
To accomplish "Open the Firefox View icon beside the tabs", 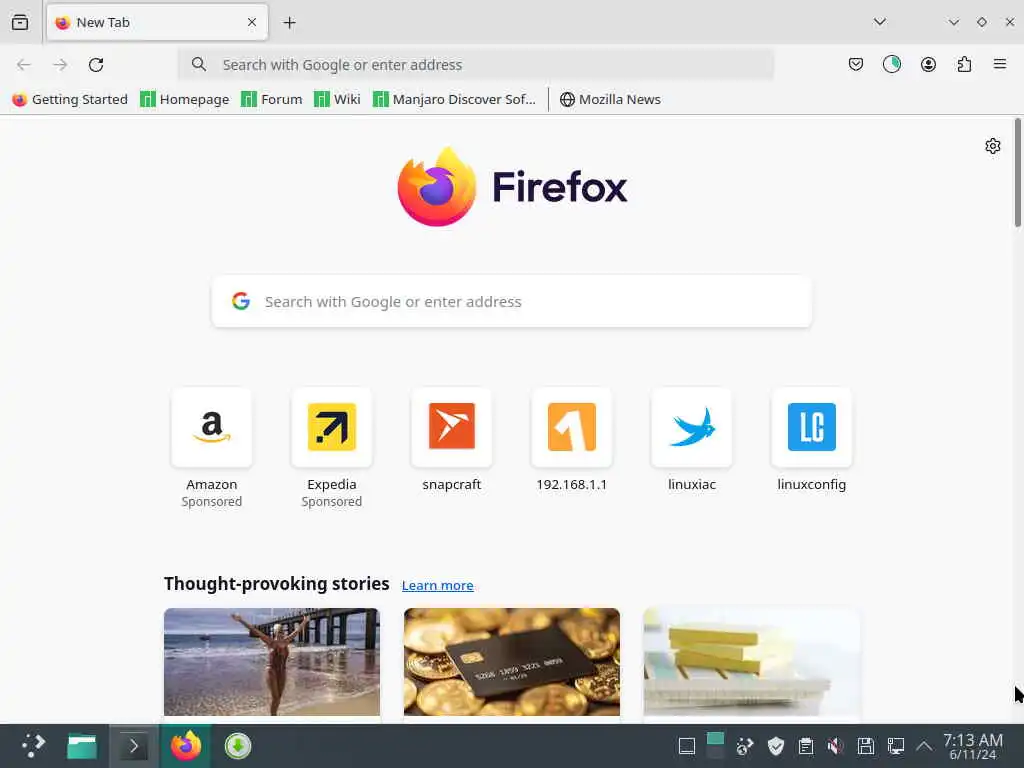I will point(20,22).
